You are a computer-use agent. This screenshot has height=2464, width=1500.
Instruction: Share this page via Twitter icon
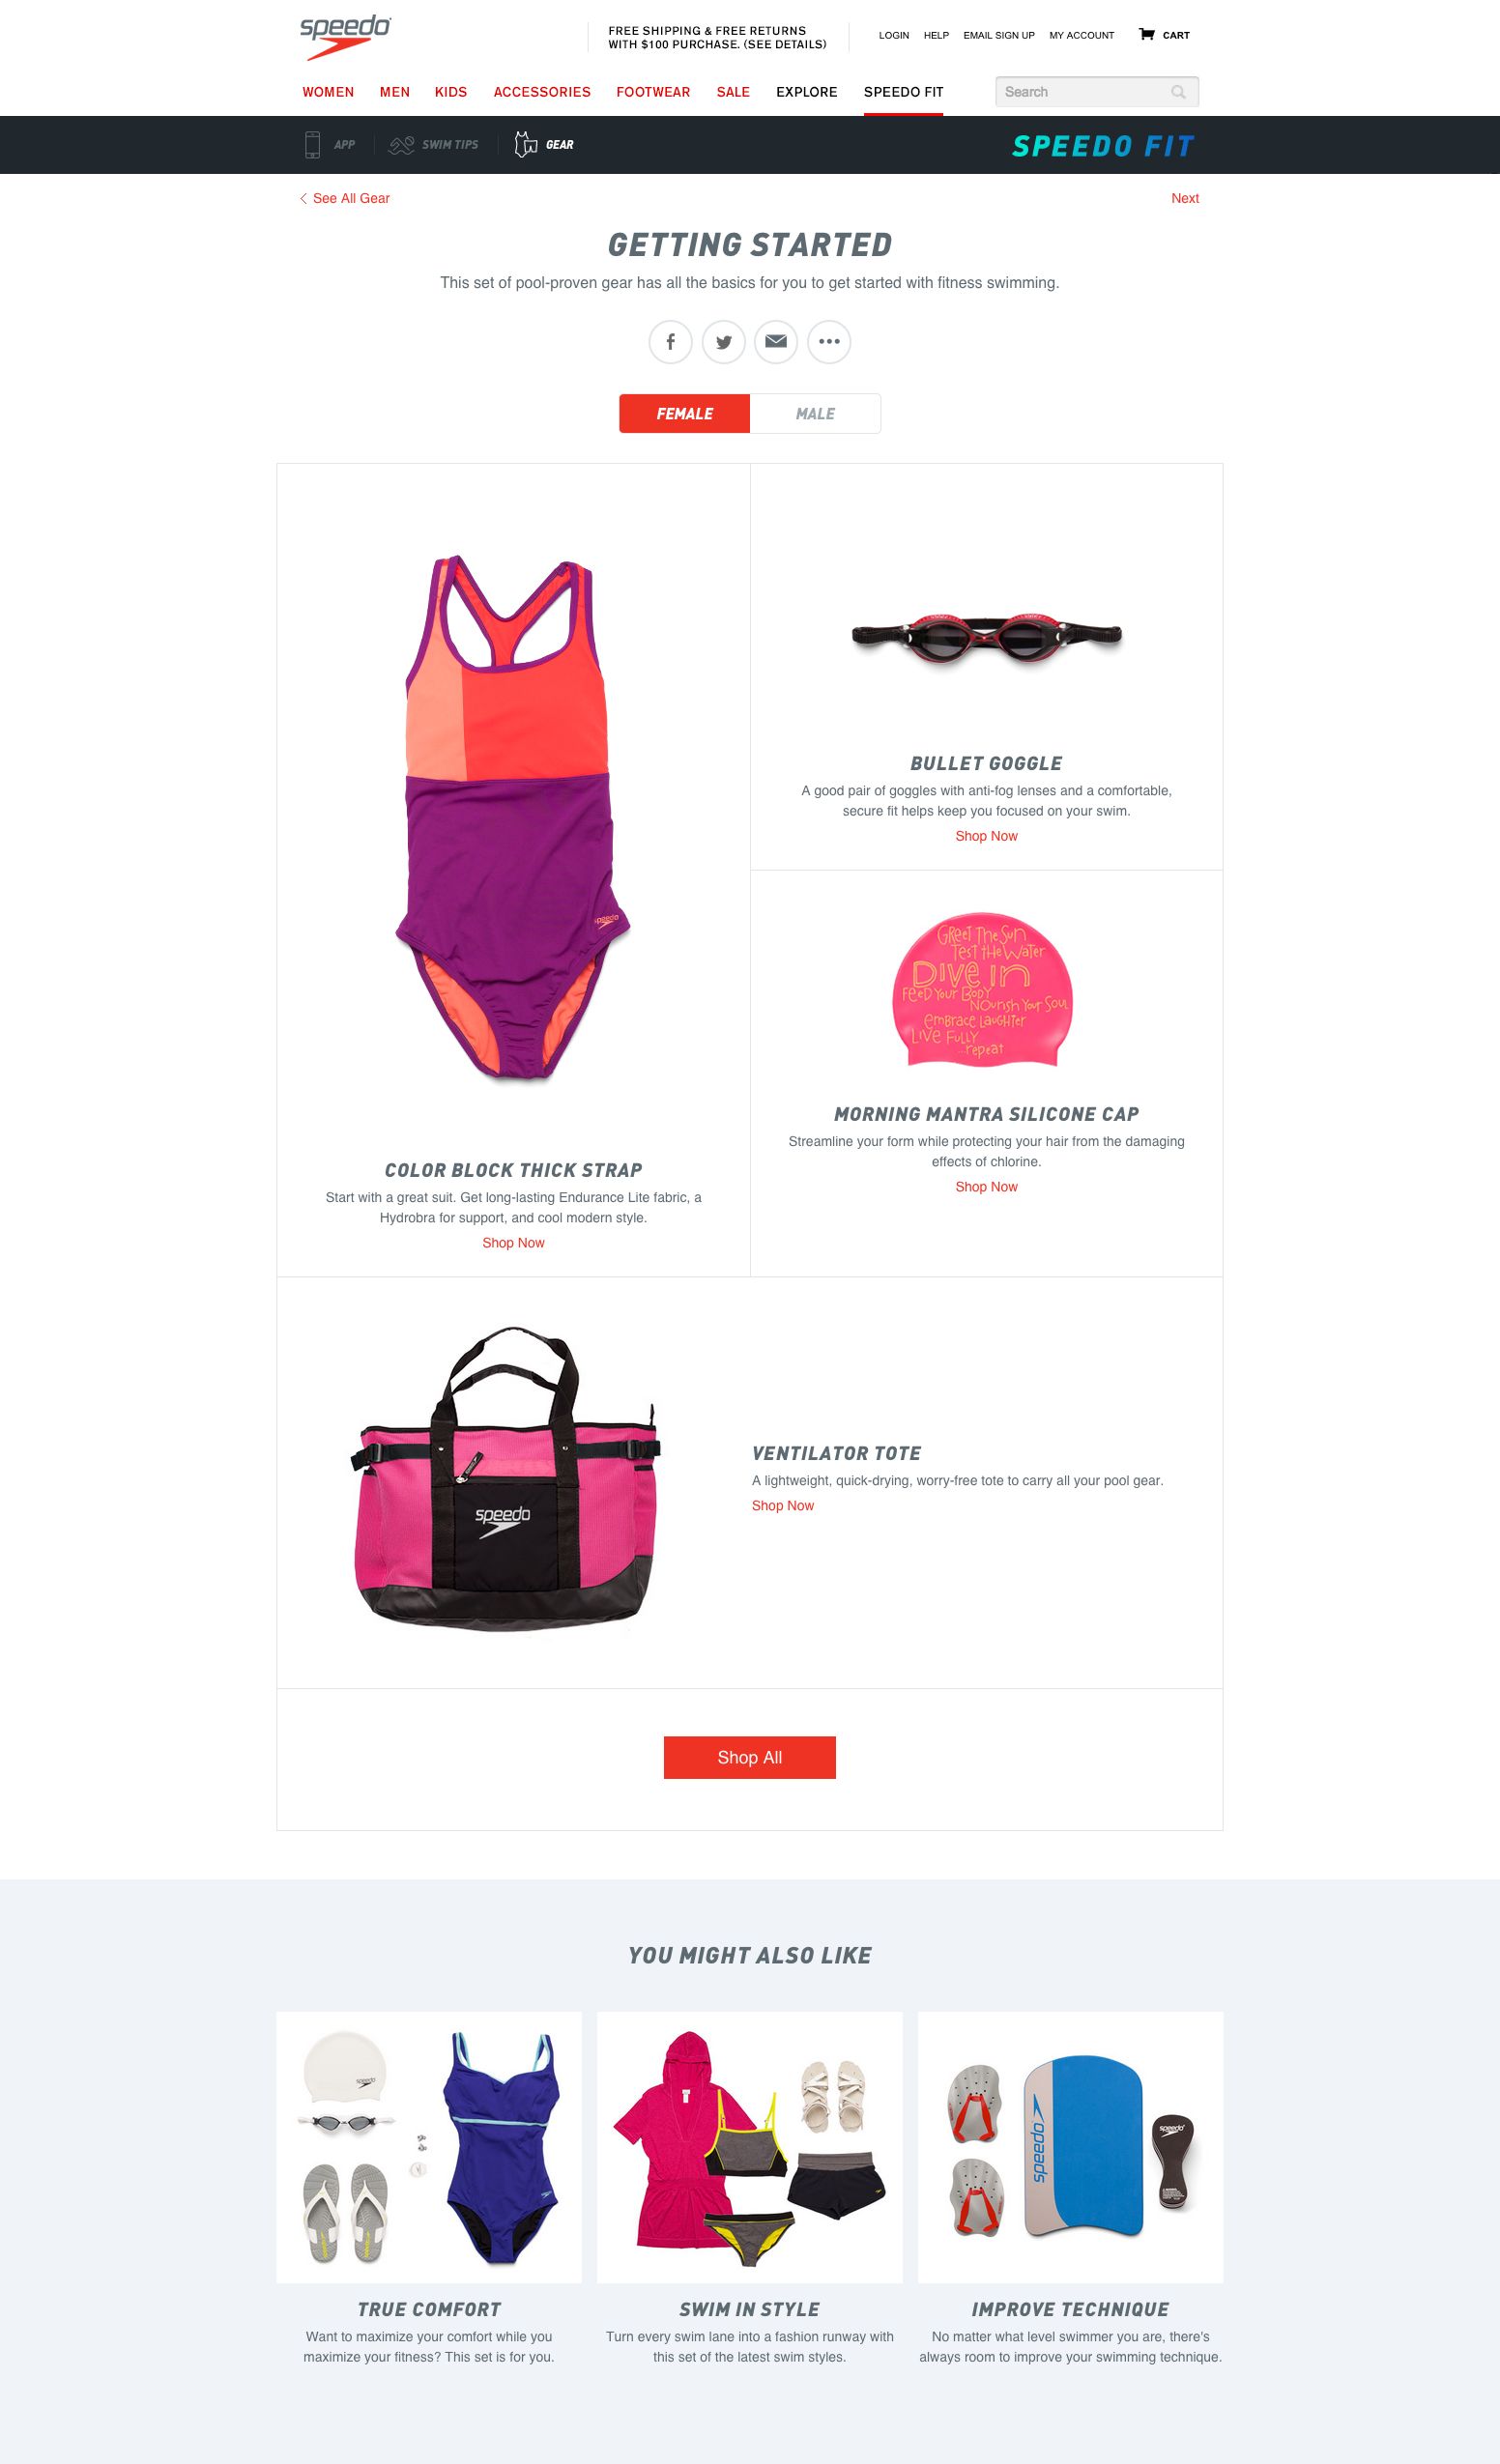(723, 342)
